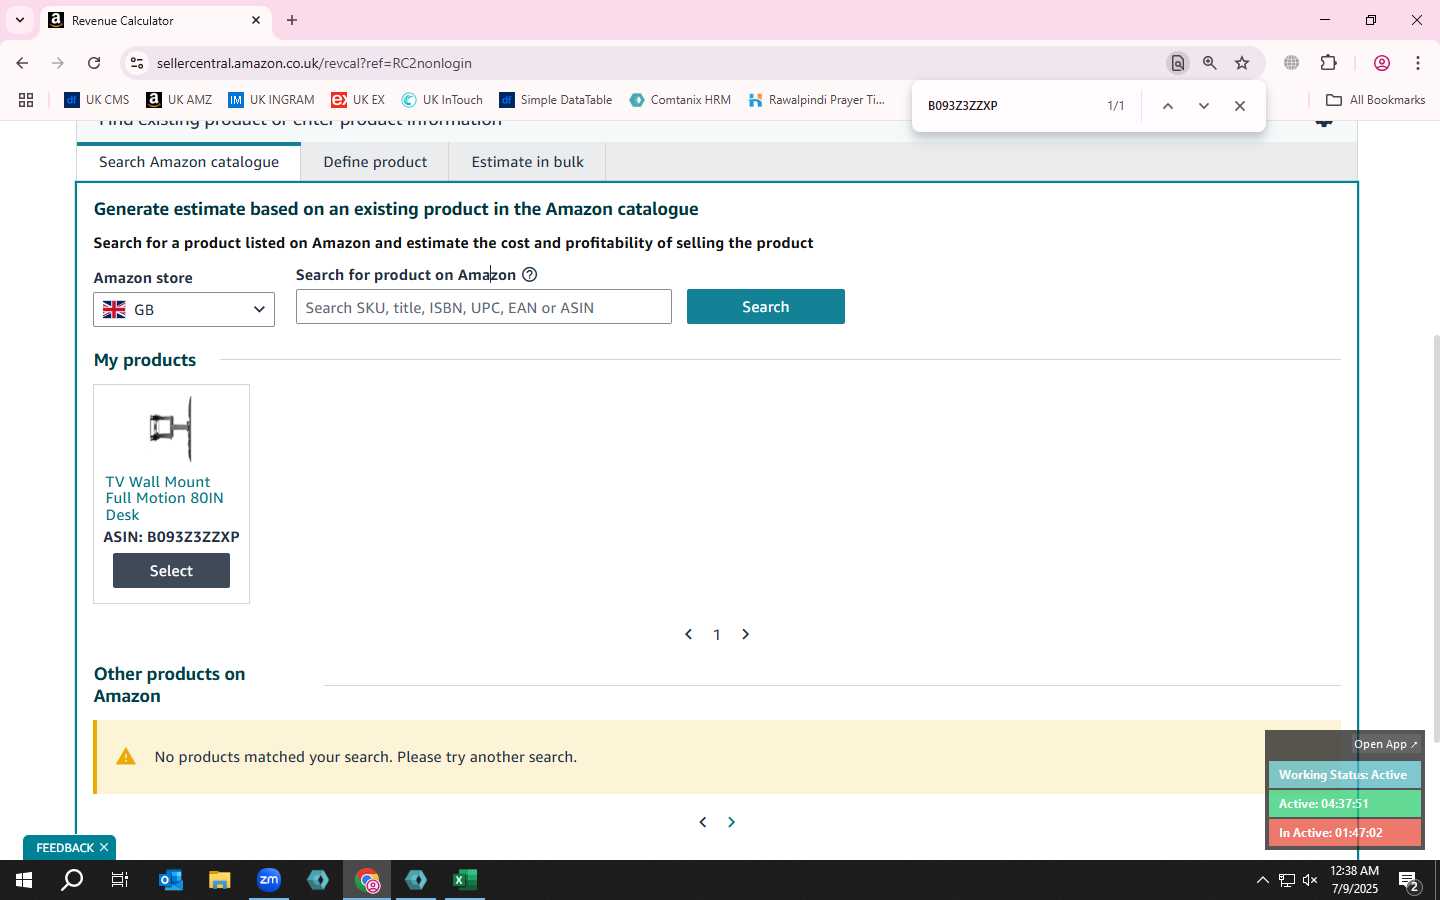Open Windows taskbar search
This screenshot has width=1440, height=900.
click(72, 880)
